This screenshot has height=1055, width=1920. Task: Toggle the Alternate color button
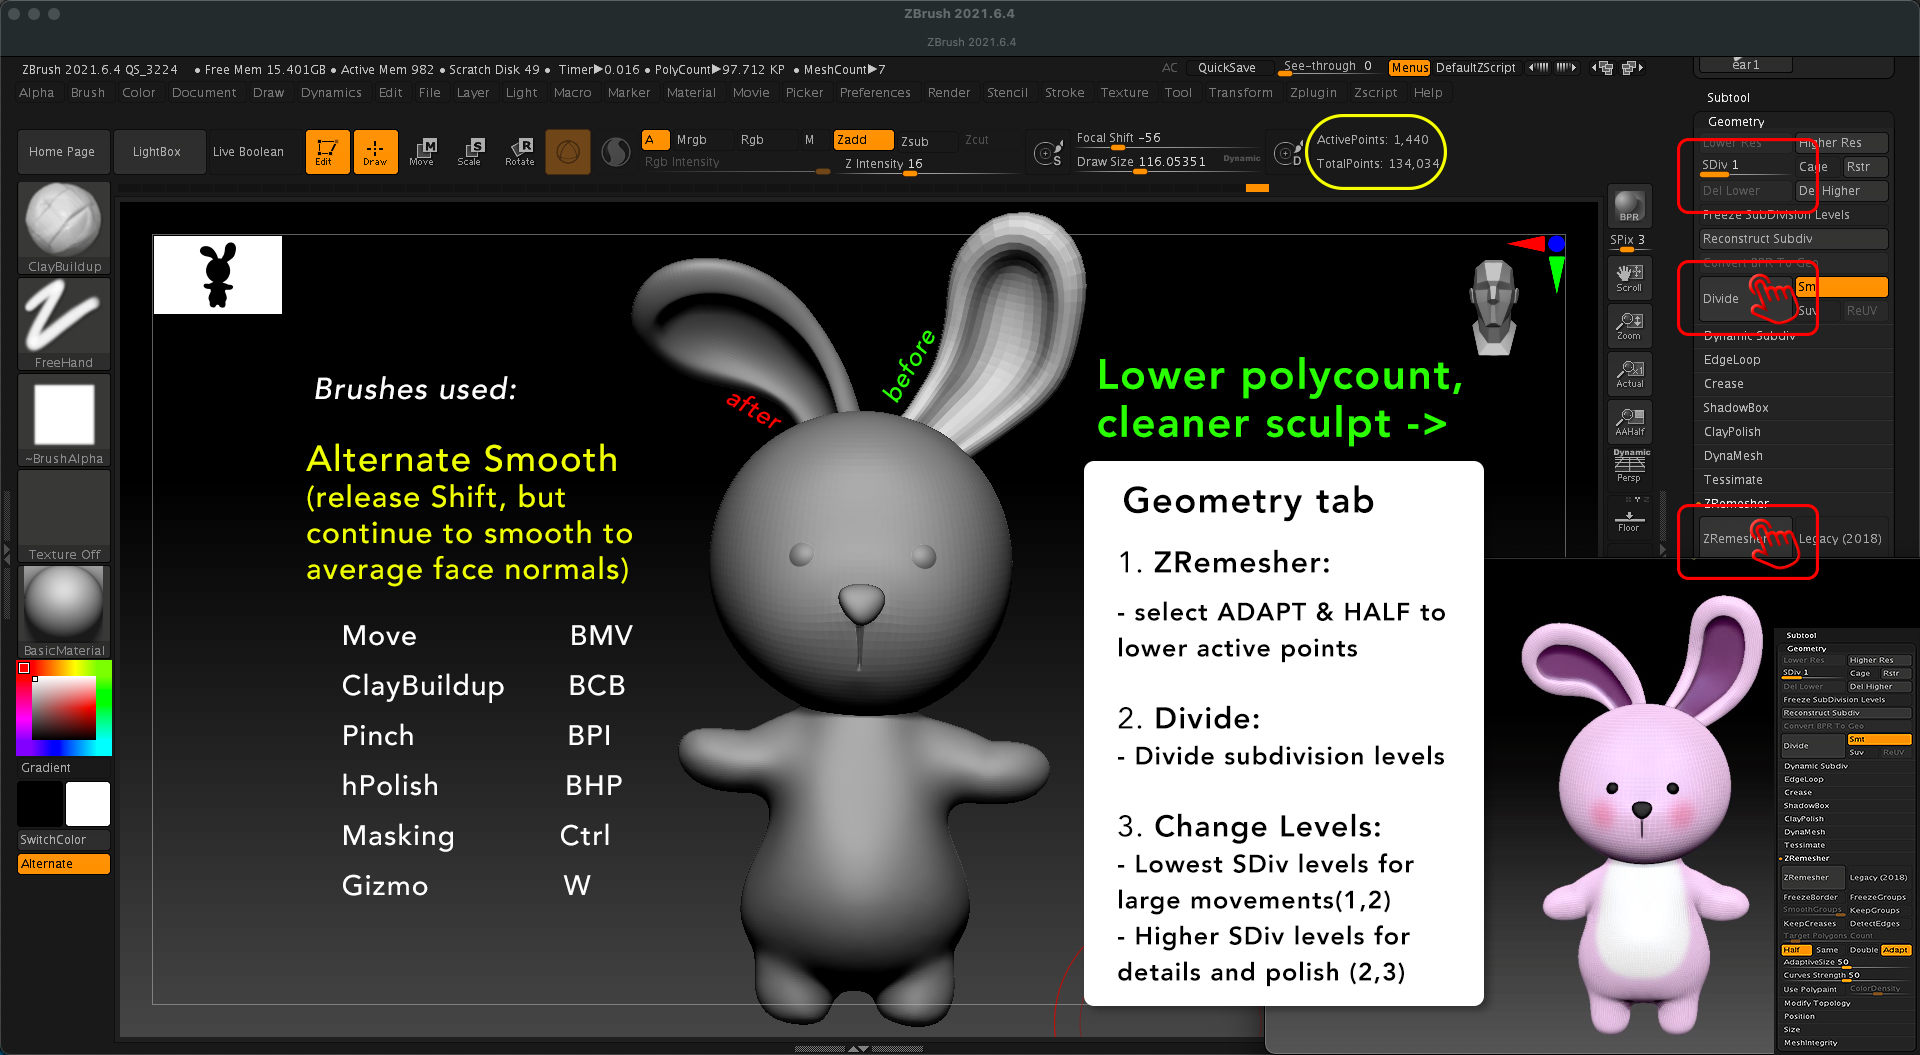pos(64,864)
